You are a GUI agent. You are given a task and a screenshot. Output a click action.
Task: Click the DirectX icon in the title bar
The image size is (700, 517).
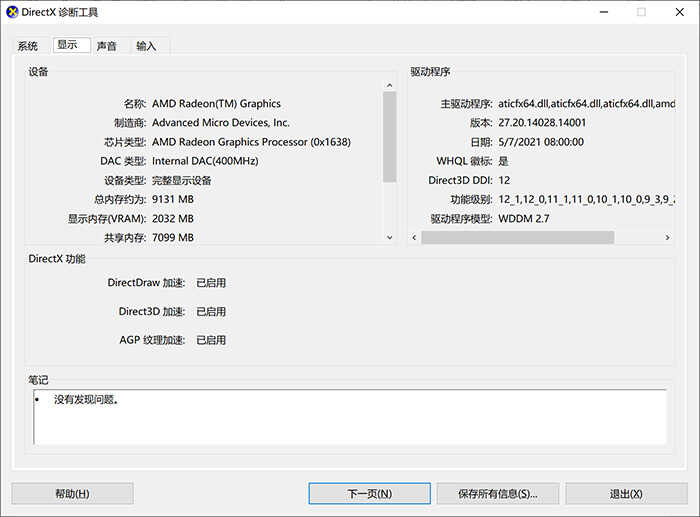tap(11, 12)
